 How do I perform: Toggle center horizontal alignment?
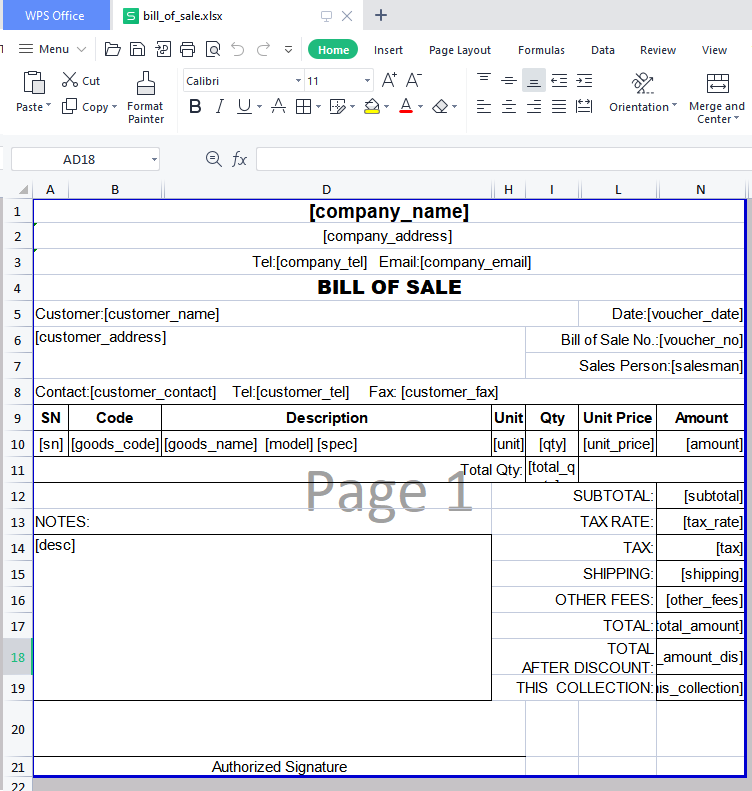tap(509, 107)
